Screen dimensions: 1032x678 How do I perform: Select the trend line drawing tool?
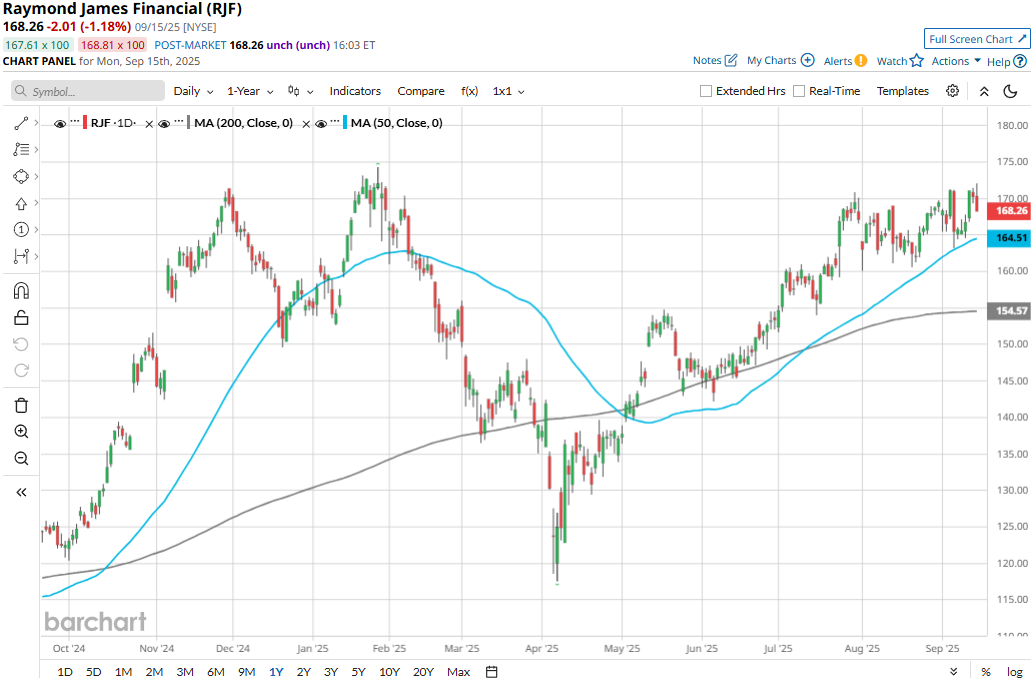click(21, 123)
